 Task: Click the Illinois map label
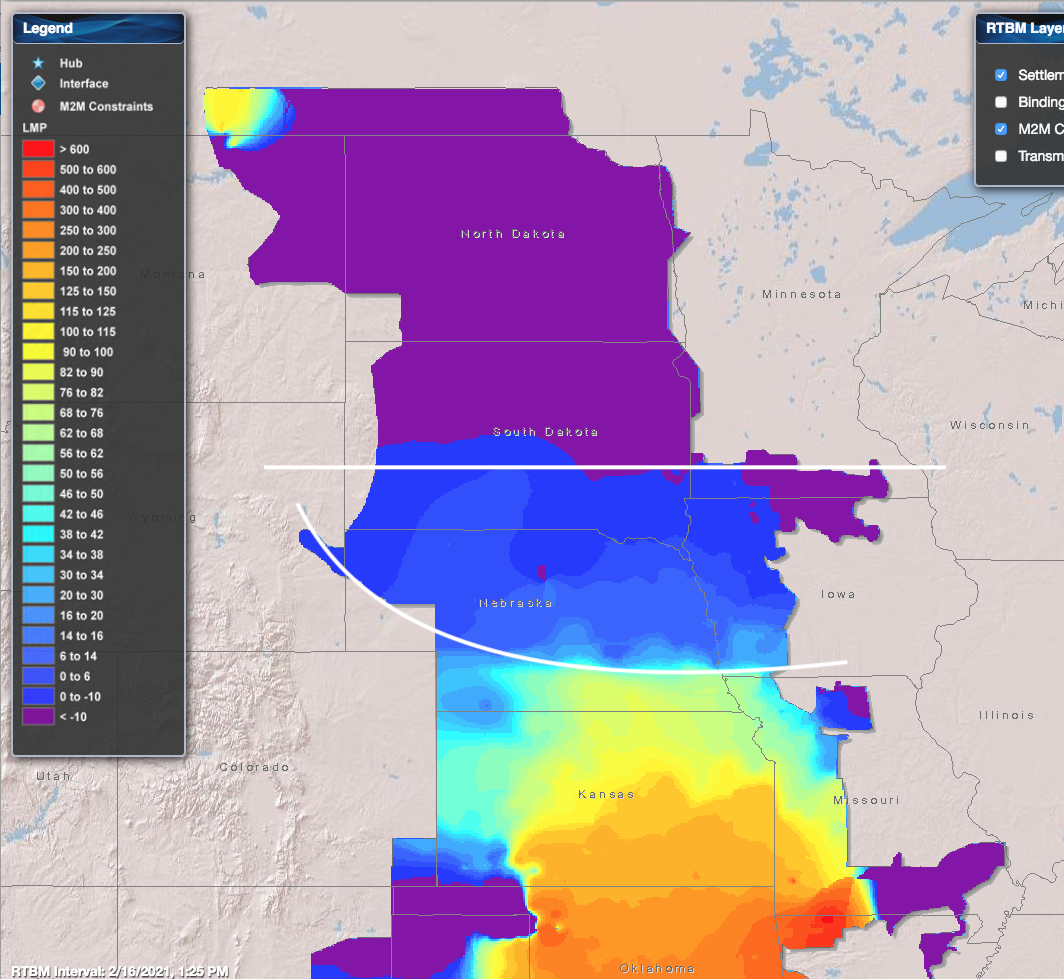tap(1007, 715)
